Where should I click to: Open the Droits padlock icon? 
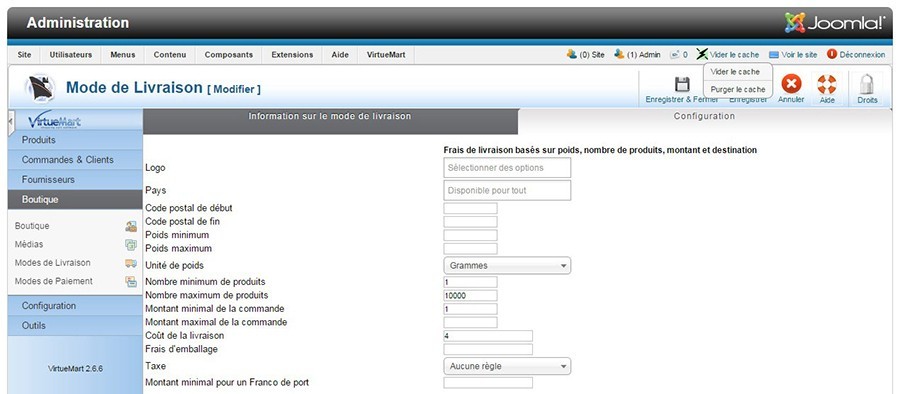[866, 84]
